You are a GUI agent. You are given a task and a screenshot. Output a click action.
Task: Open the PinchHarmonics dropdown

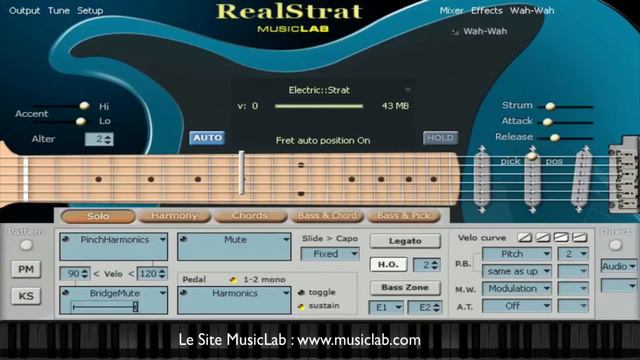tap(162, 240)
